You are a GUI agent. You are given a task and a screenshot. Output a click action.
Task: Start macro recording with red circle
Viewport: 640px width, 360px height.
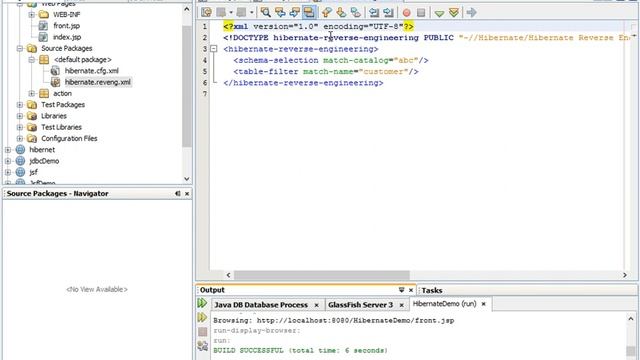pyautogui.click(x=406, y=13)
